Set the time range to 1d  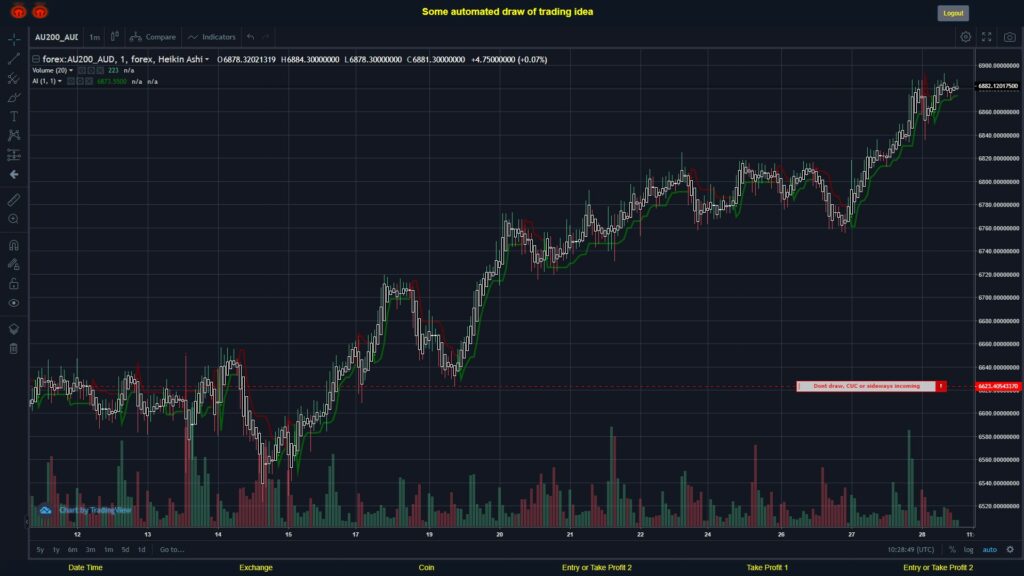click(x=142, y=550)
